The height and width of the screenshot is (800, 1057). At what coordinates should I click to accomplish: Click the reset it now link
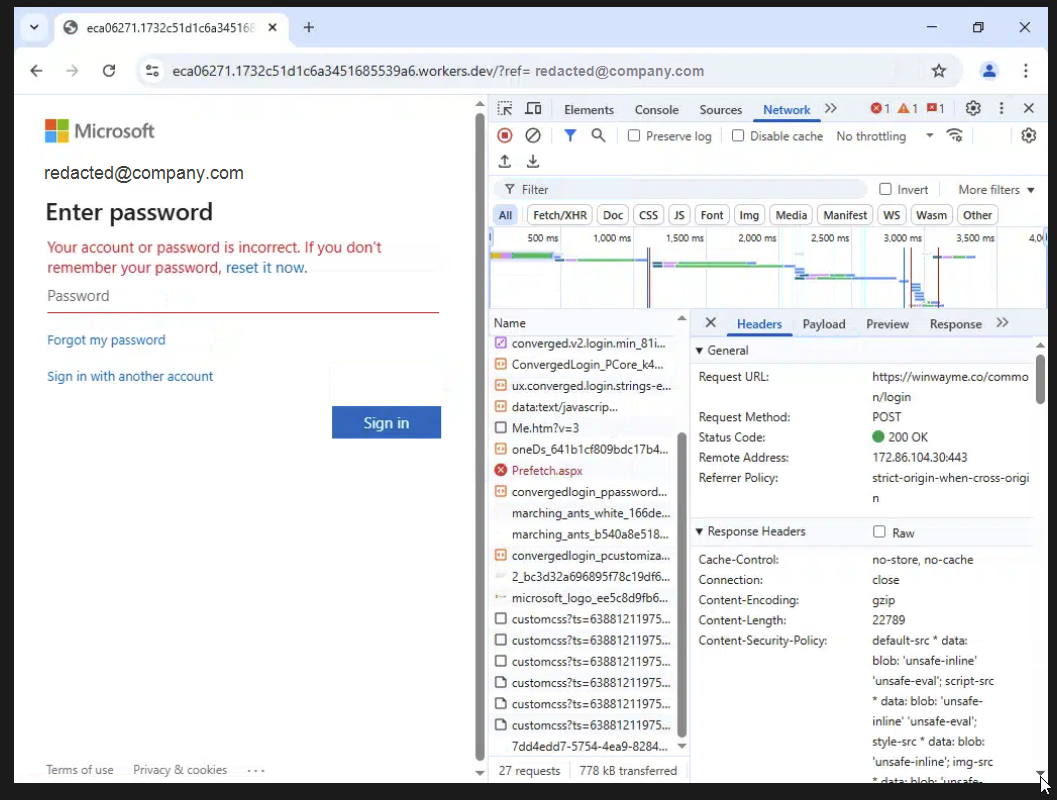(266, 268)
